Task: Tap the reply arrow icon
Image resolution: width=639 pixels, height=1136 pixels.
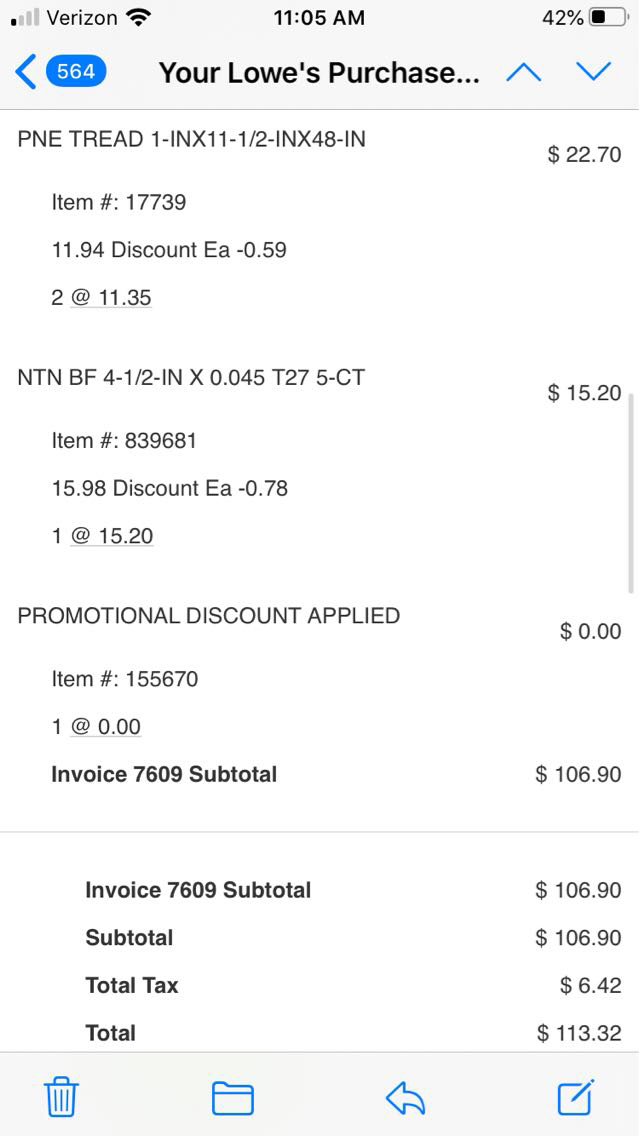Action: click(406, 1098)
